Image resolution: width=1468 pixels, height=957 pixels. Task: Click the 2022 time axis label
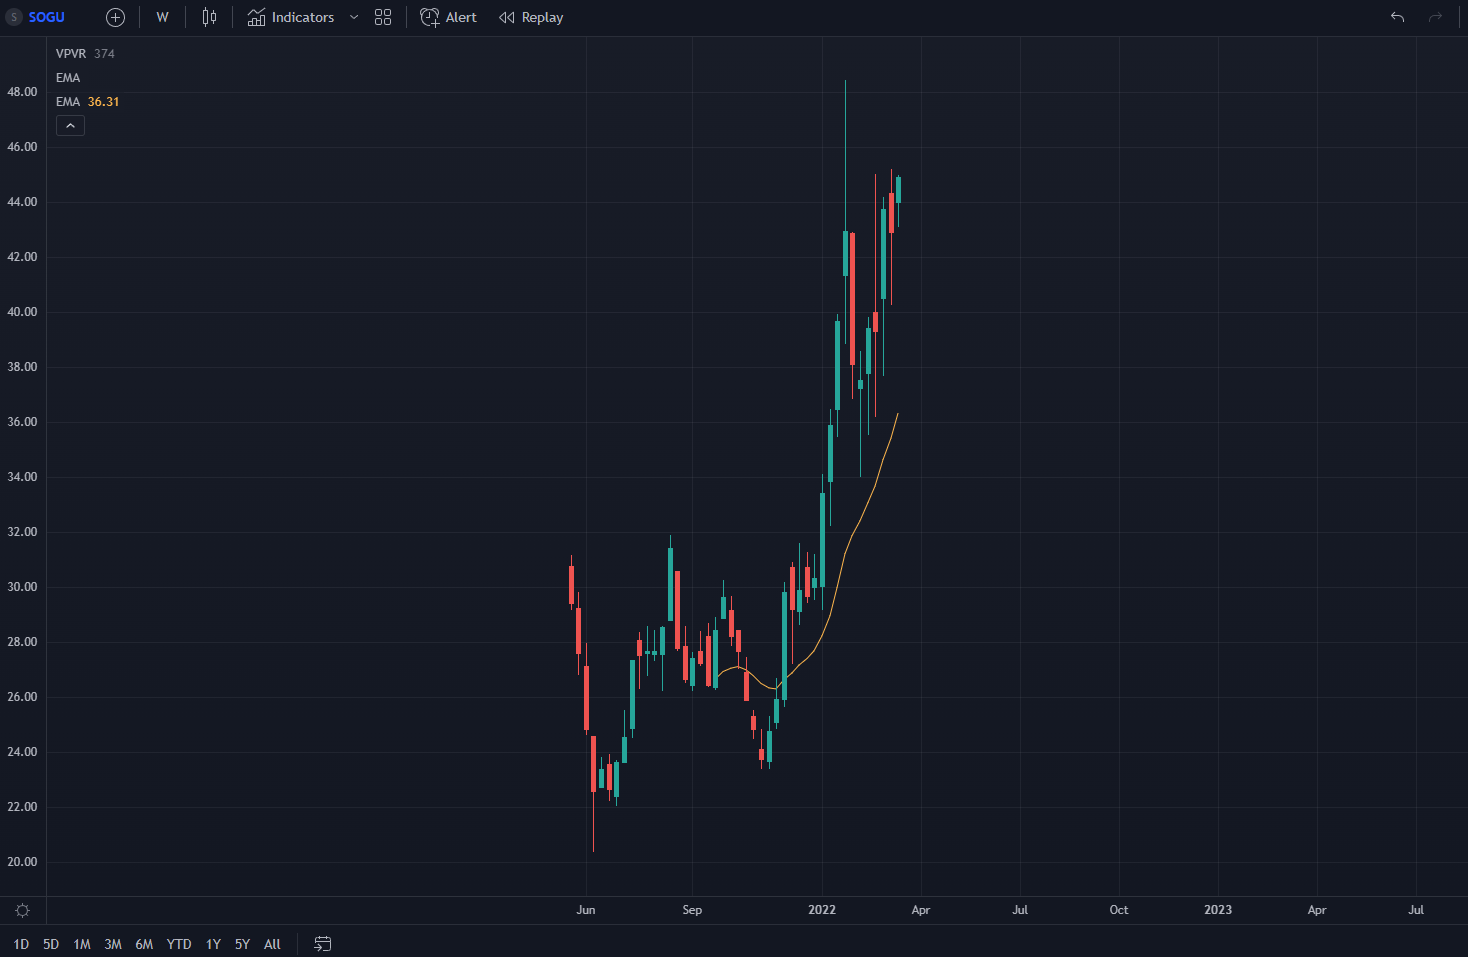[x=822, y=910]
